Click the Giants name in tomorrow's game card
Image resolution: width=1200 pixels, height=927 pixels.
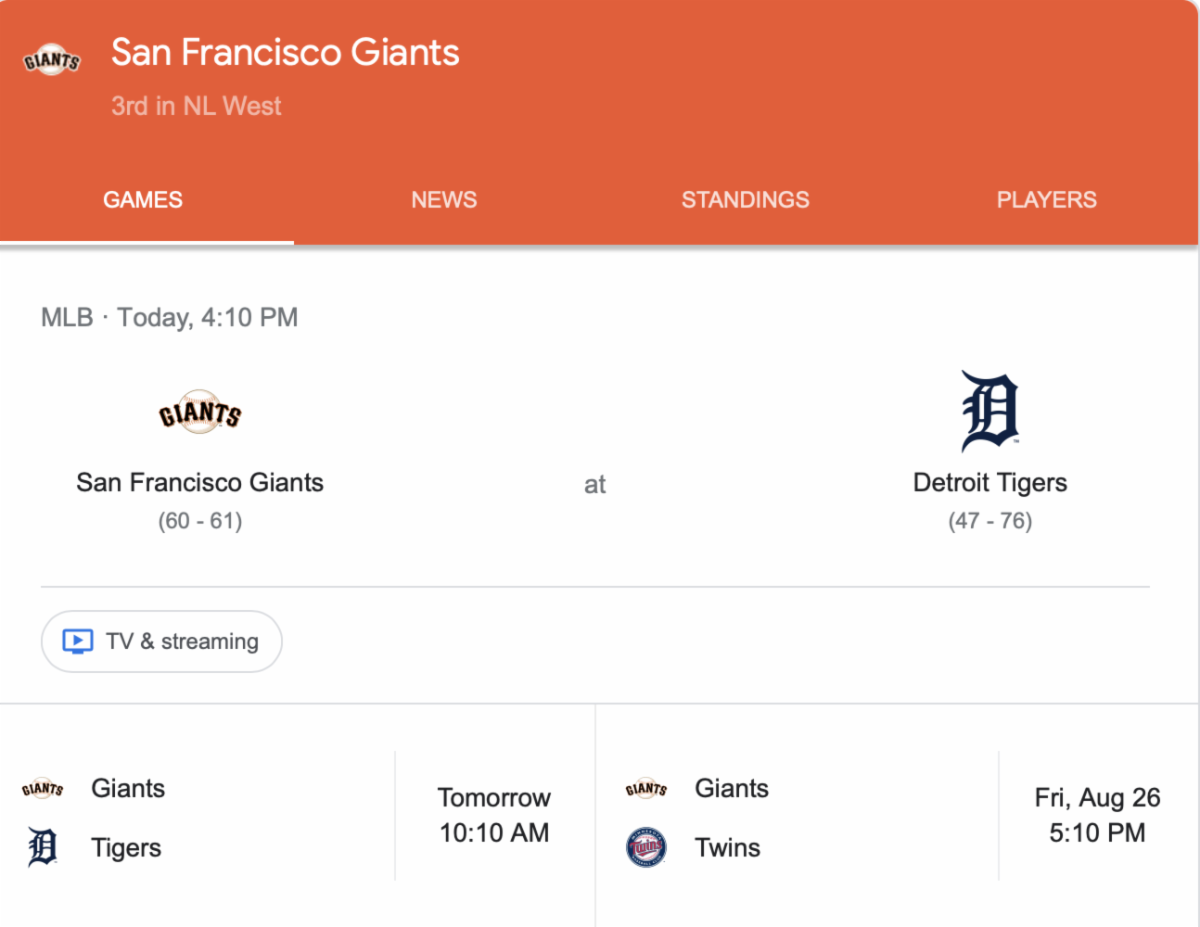click(128, 788)
